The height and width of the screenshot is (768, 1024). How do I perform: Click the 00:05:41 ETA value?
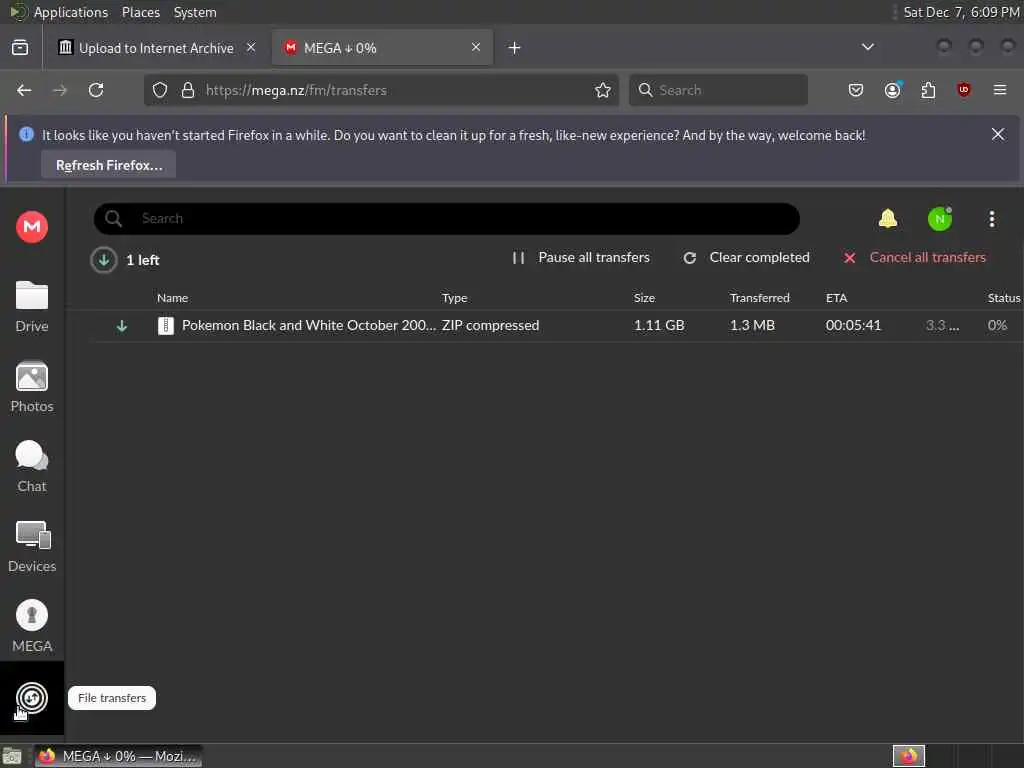[853, 325]
